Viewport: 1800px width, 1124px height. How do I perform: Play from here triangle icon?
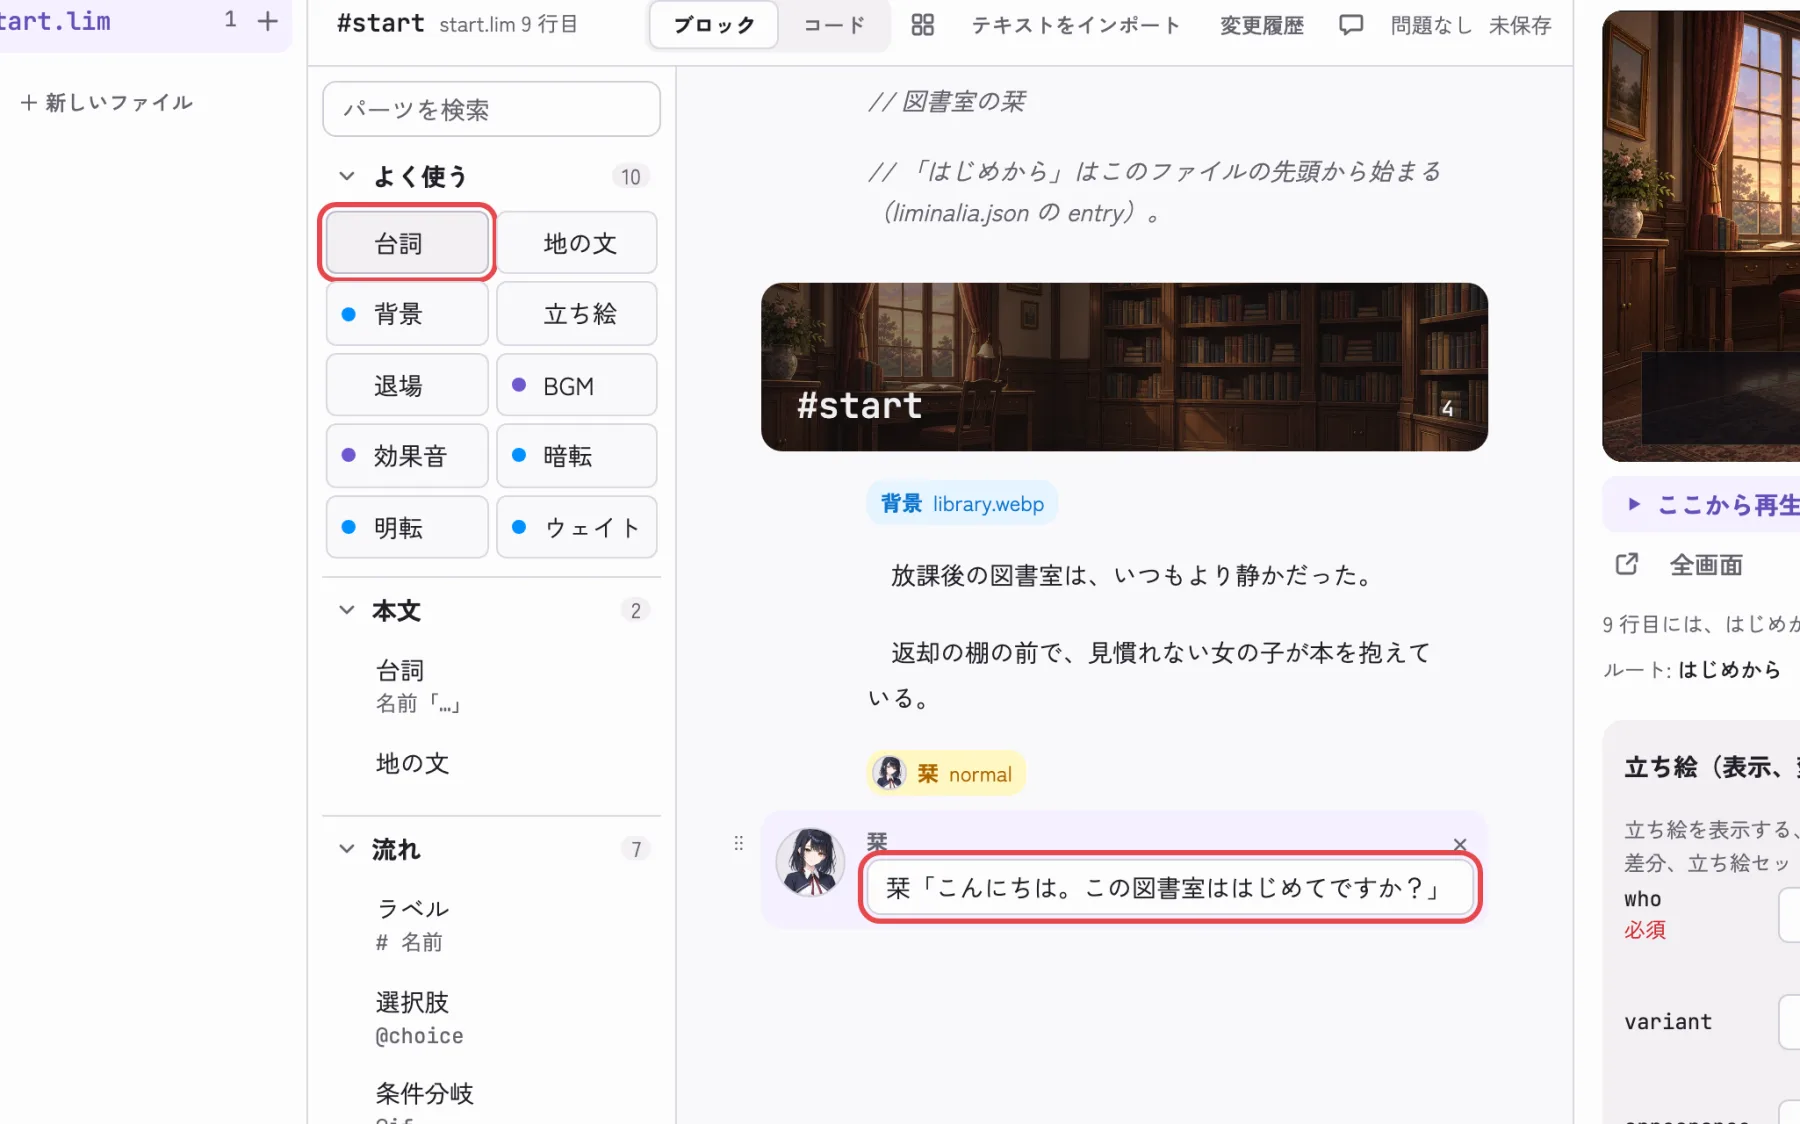1633,504
